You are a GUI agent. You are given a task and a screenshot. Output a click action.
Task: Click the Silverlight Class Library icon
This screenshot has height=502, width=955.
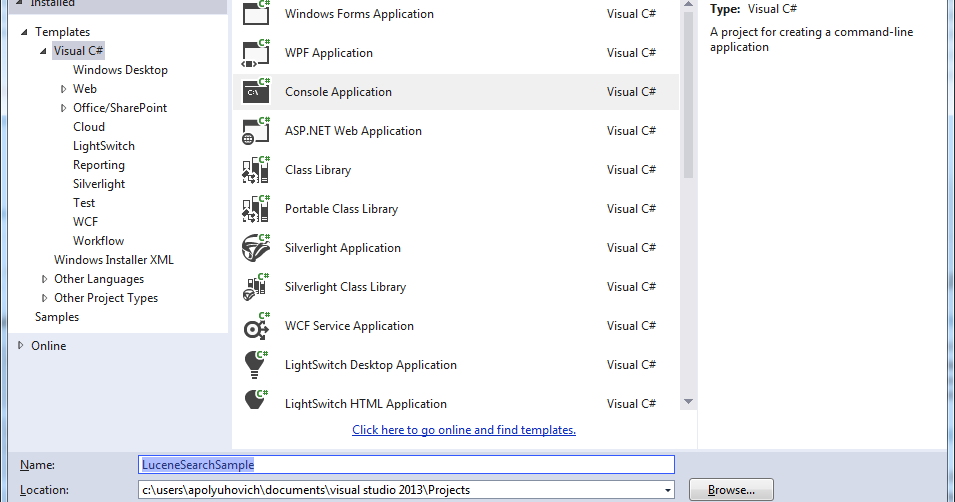(256, 287)
